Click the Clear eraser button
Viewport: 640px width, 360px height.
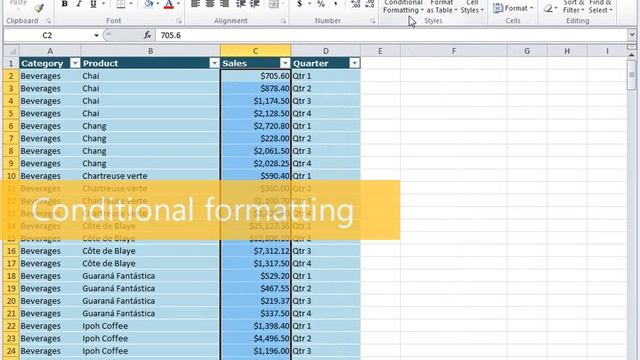549,8
